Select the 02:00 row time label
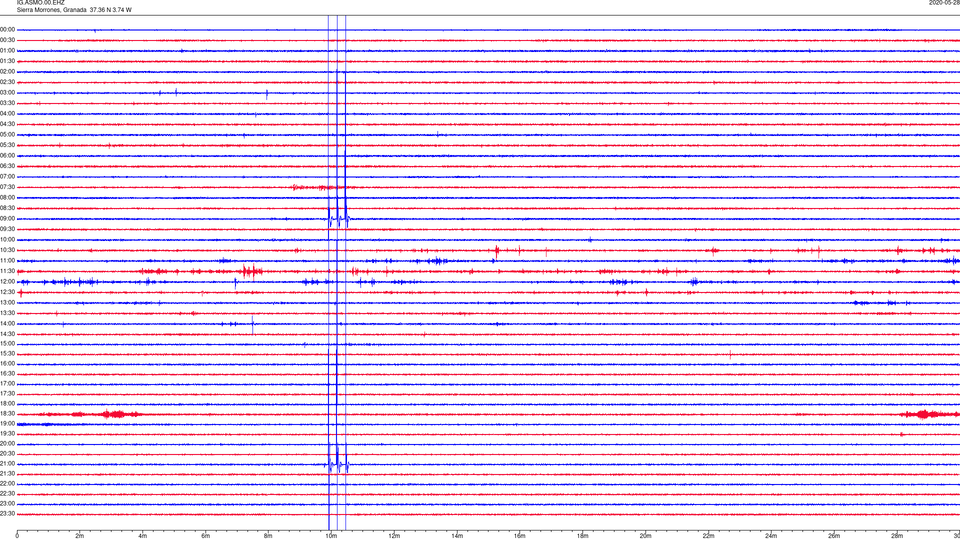This screenshot has width=960, height=540. [7, 72]
